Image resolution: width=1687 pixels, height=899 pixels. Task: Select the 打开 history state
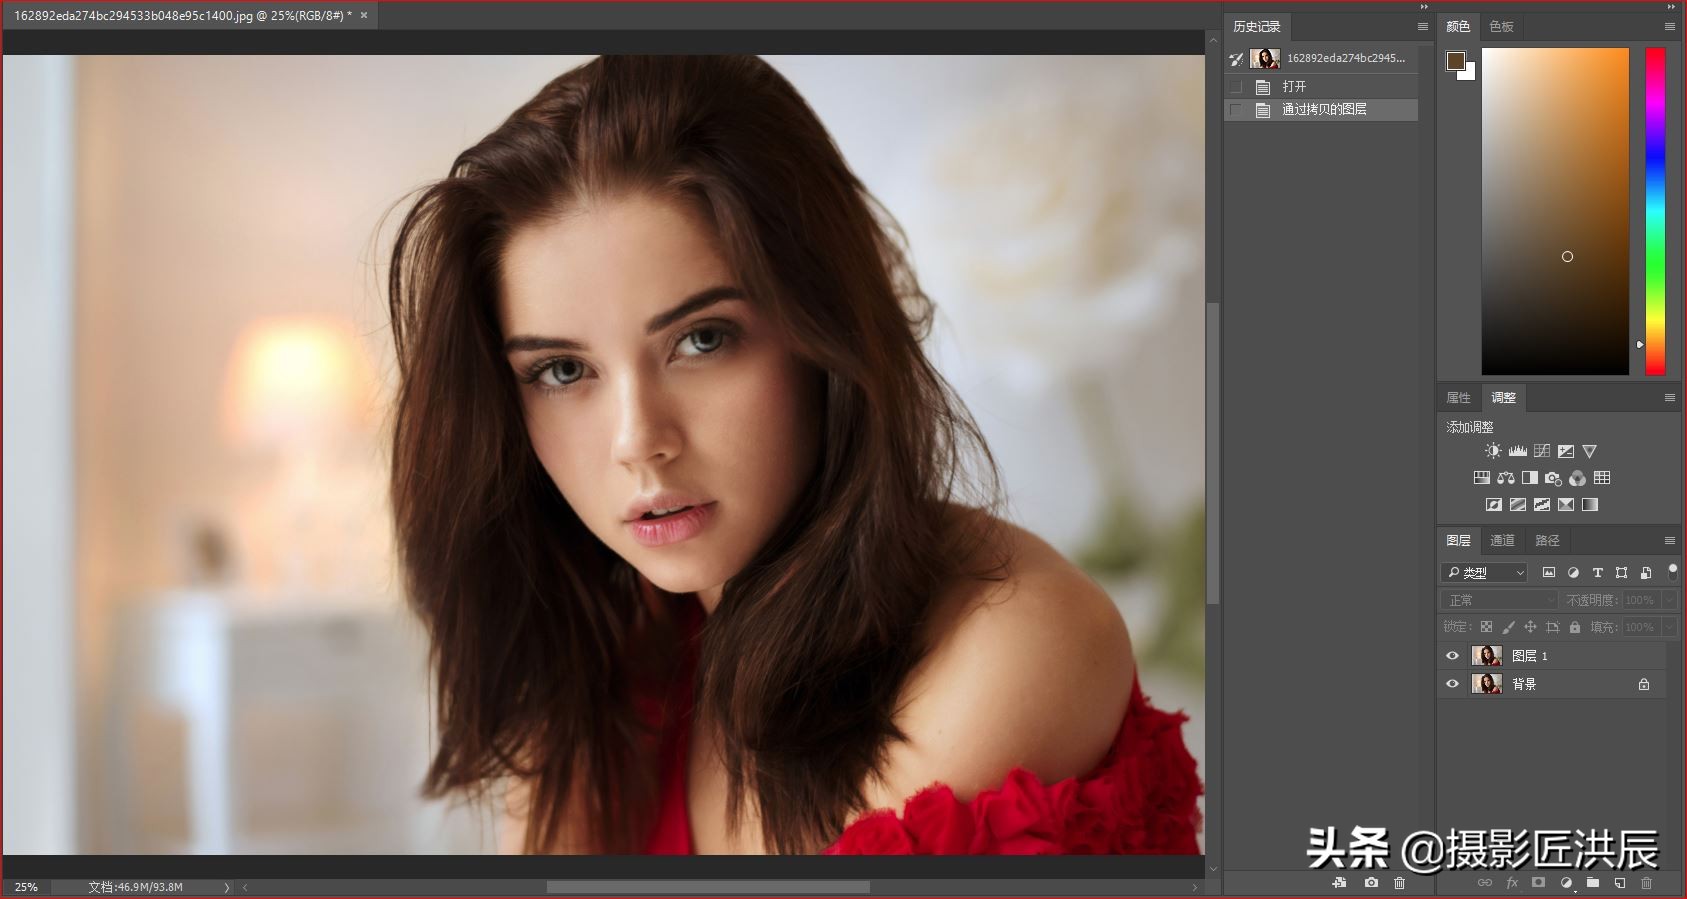pos(1294,87)
